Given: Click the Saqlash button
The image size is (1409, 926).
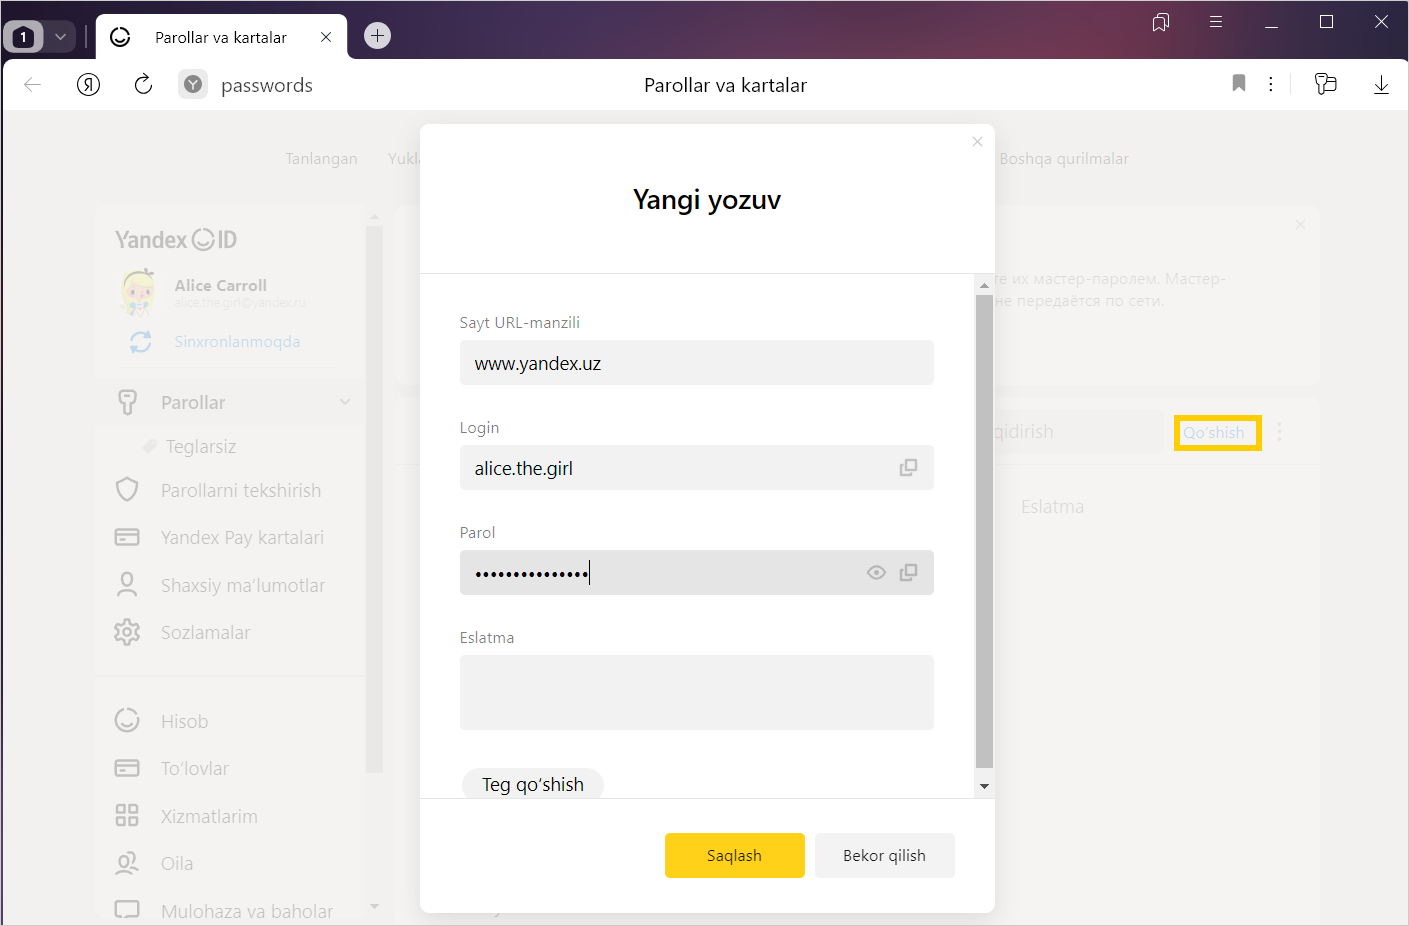Looking at the screenshot, I should pyautogui.click(x=734, y=855).
